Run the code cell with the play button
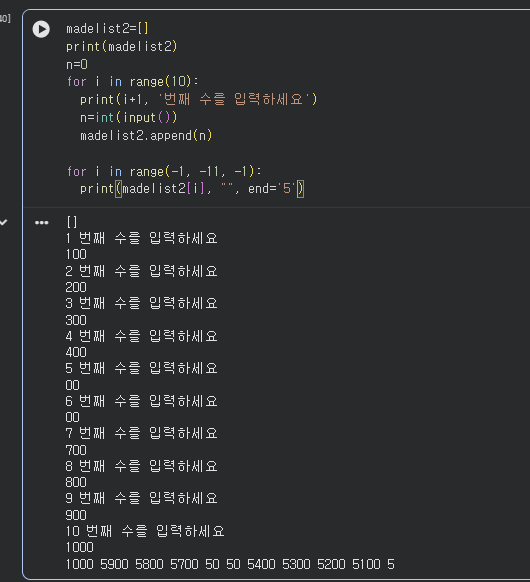Viewport: 530px width, 582px height. pos(41,29)
